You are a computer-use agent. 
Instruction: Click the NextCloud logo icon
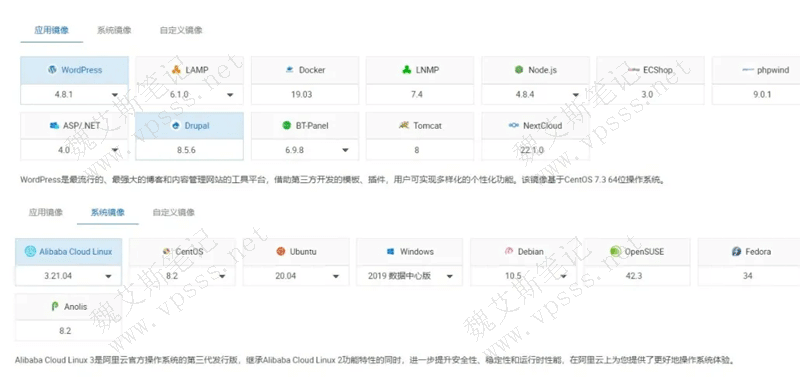pyautogui.click(x=514, y=125)
